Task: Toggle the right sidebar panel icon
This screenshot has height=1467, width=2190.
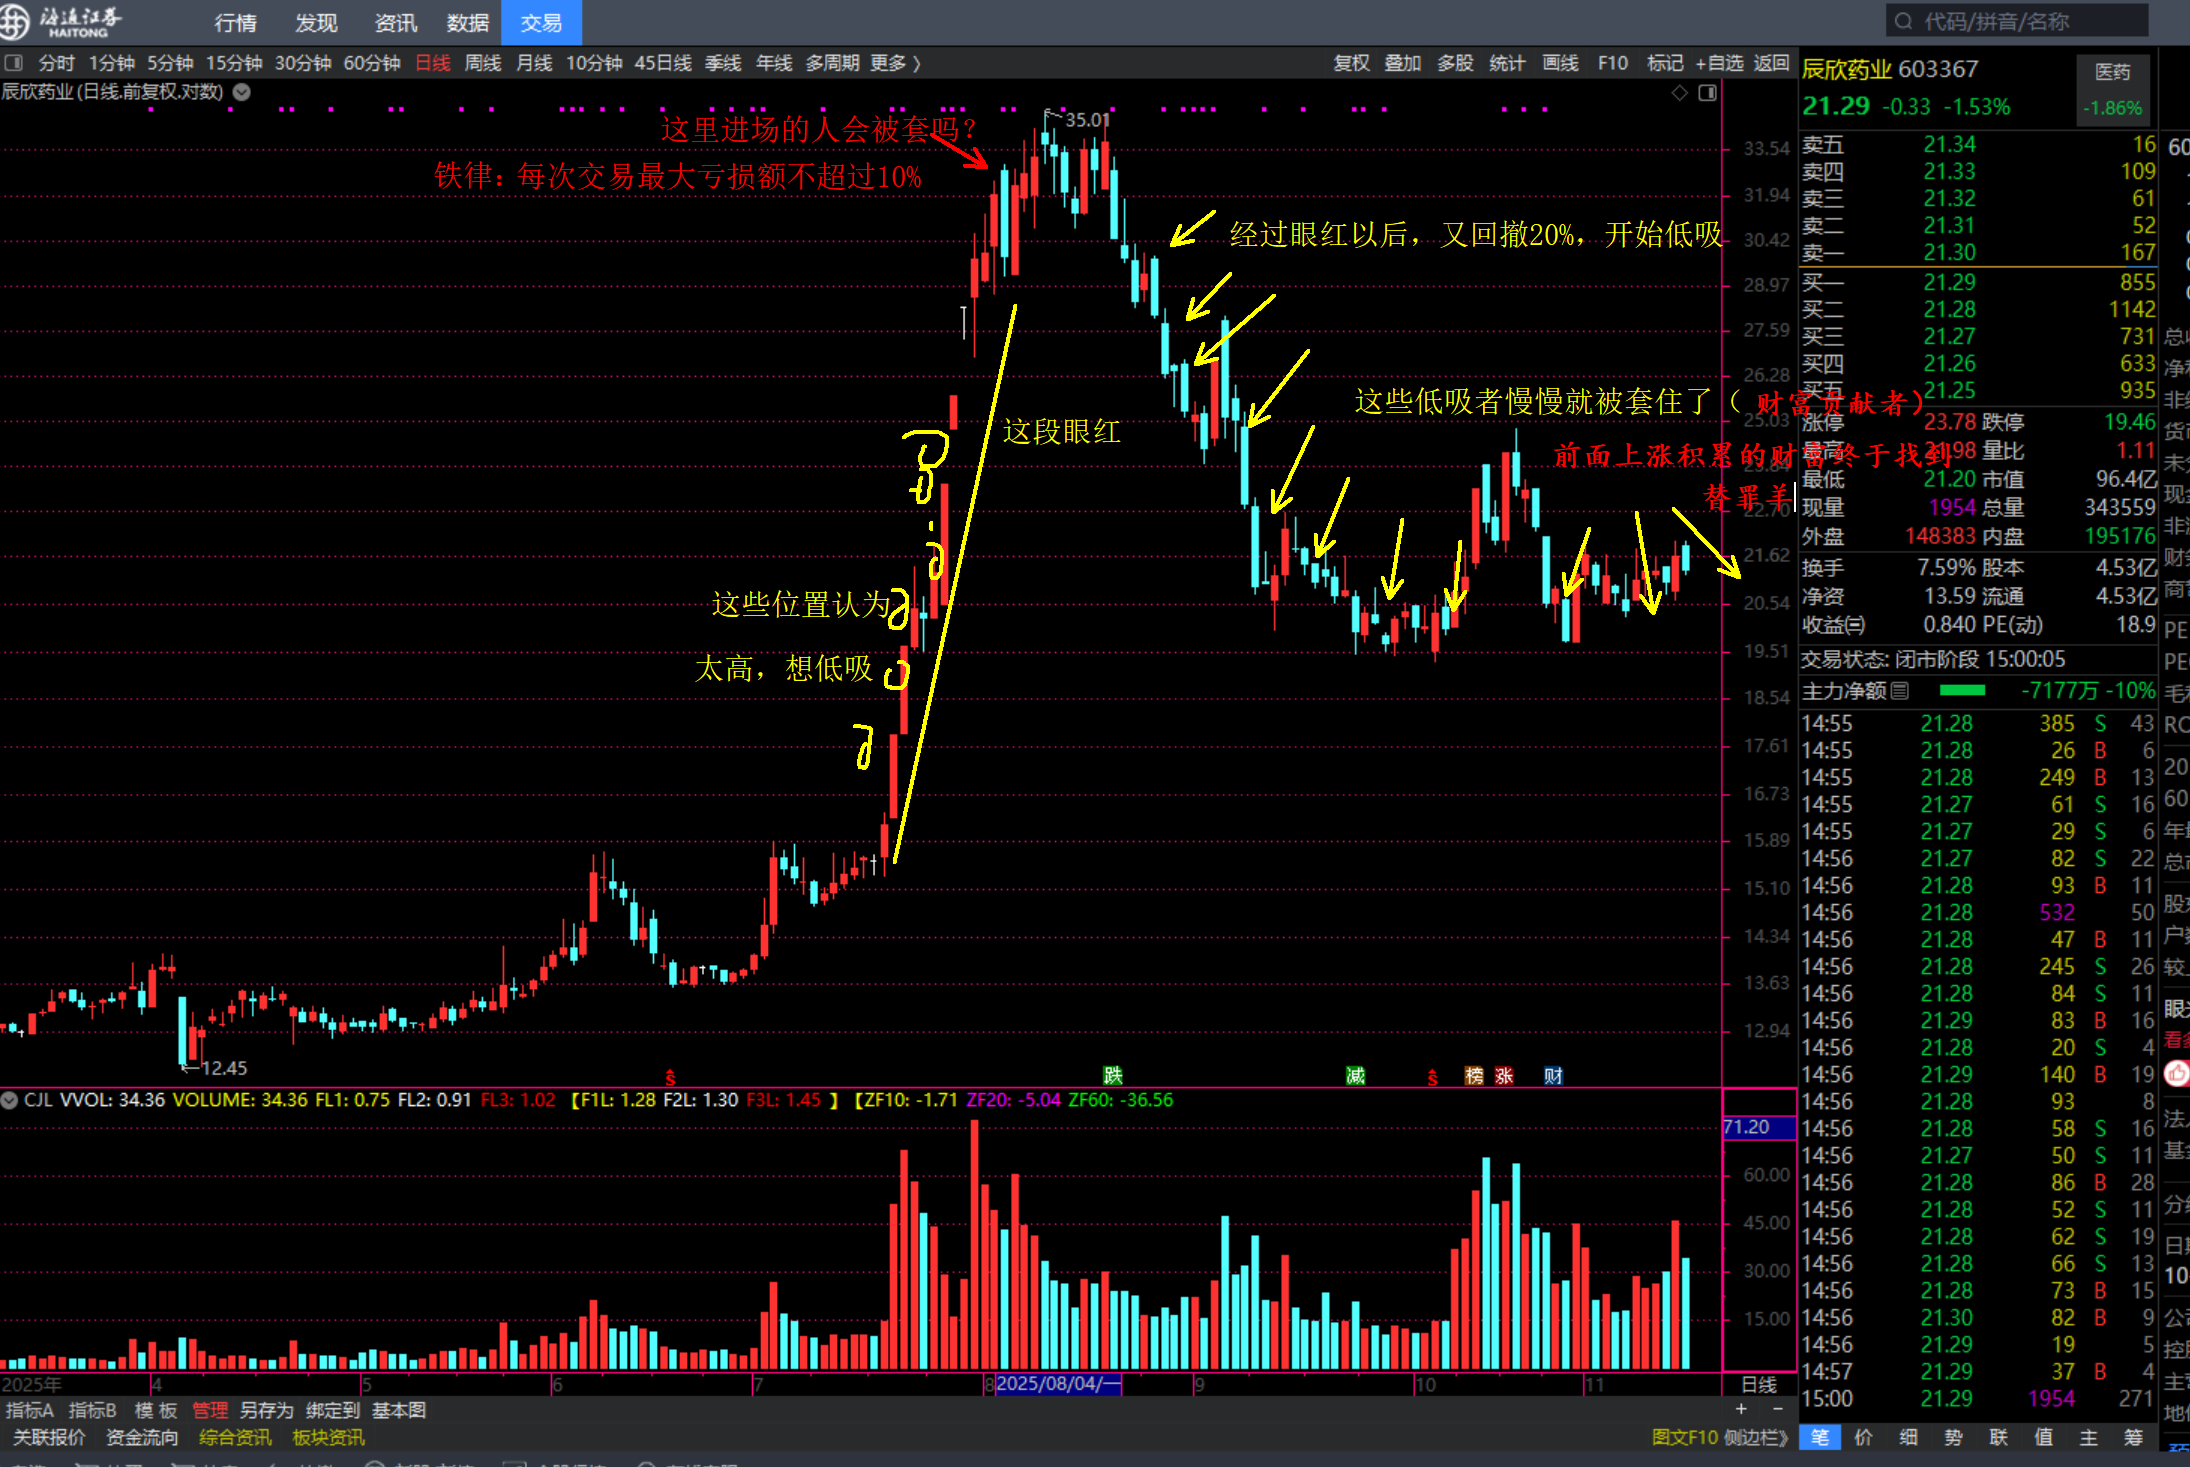Action: pyautogui.click(x=1708, y=93)
